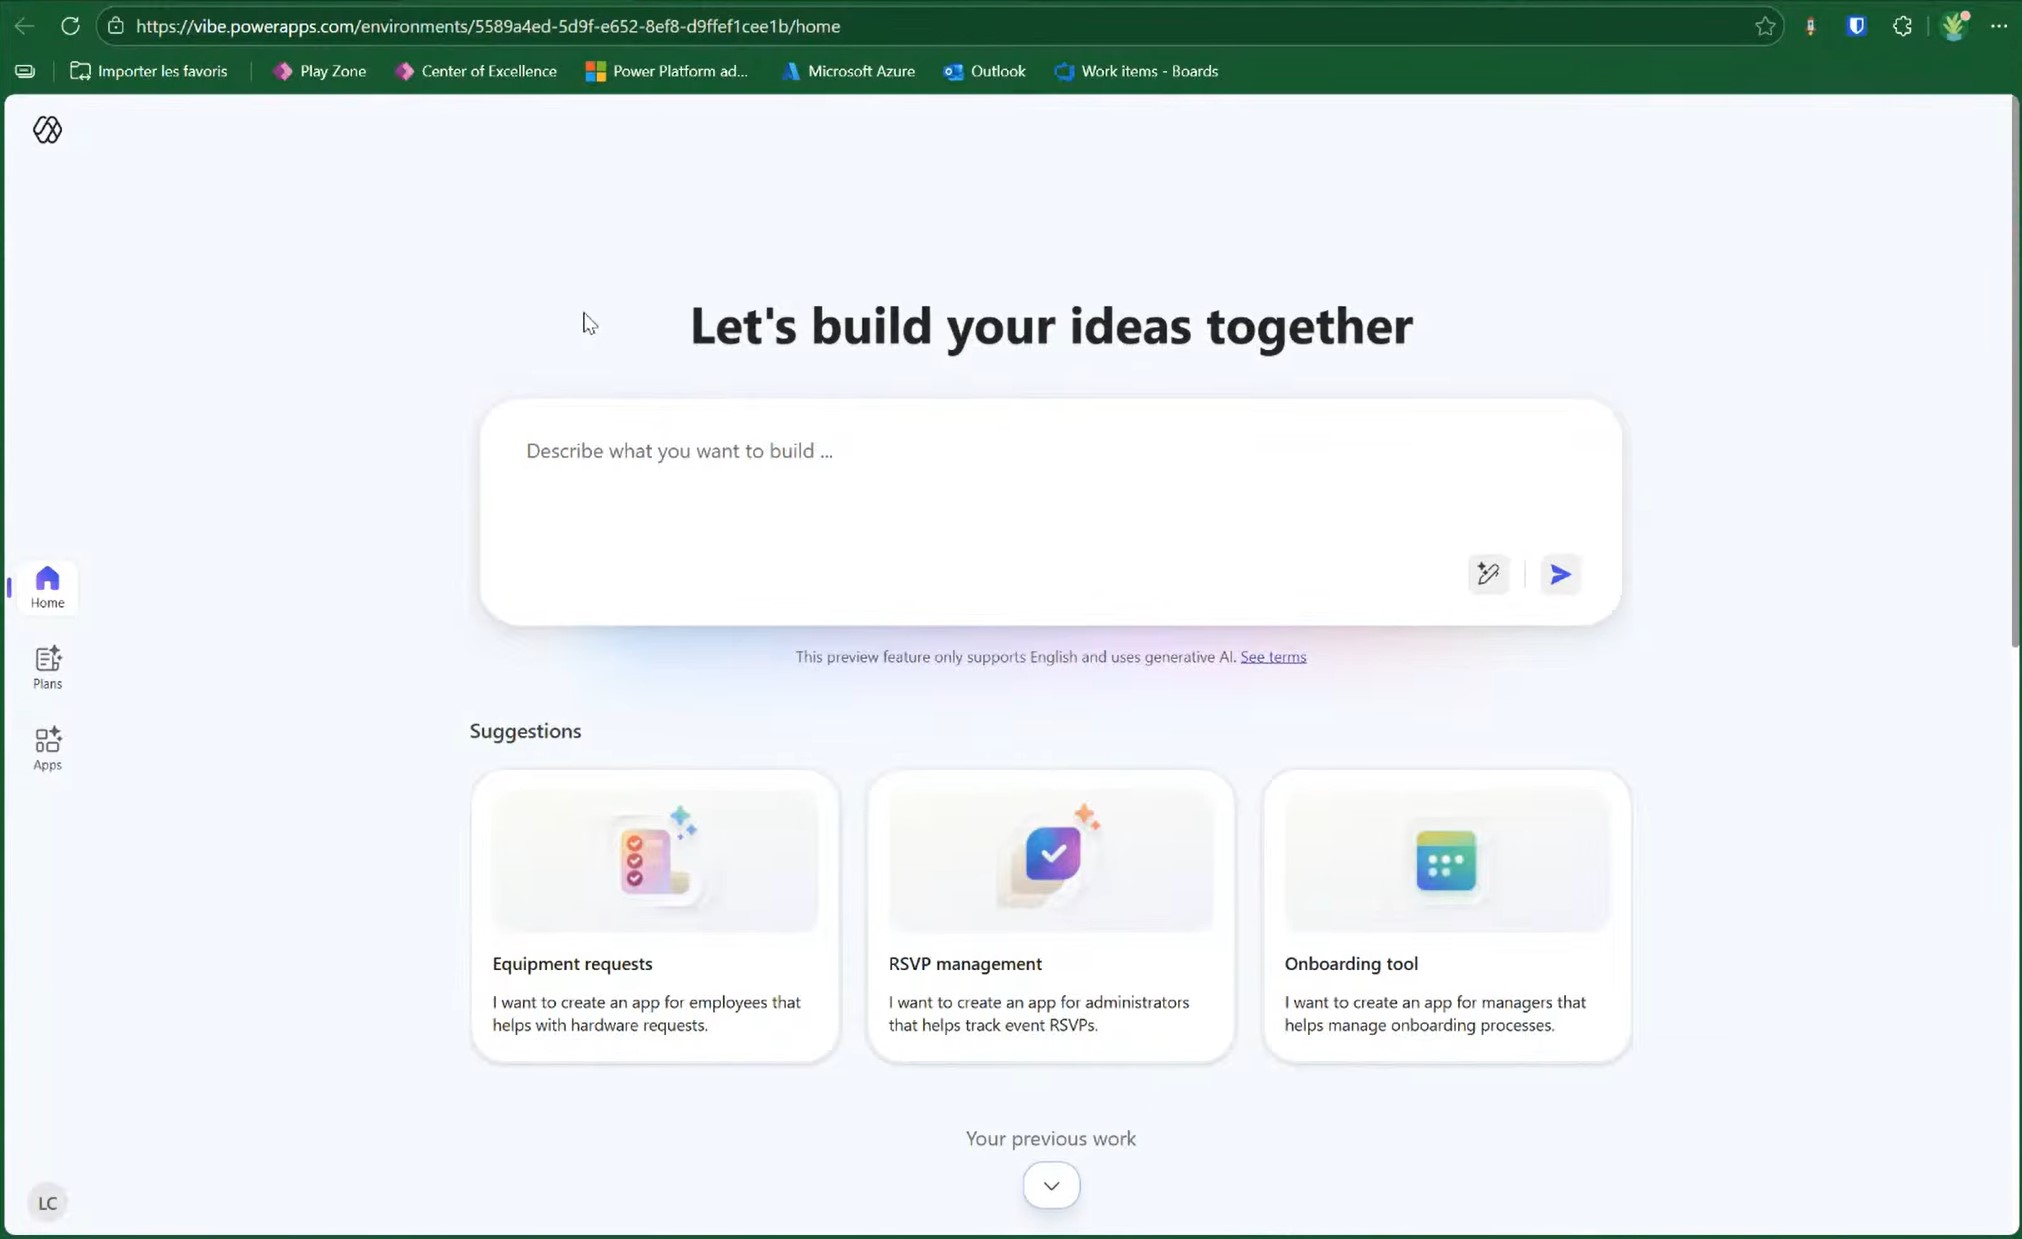Open the LC profile avatar
This screenshot has width=2022, height=1239.
47,1202
